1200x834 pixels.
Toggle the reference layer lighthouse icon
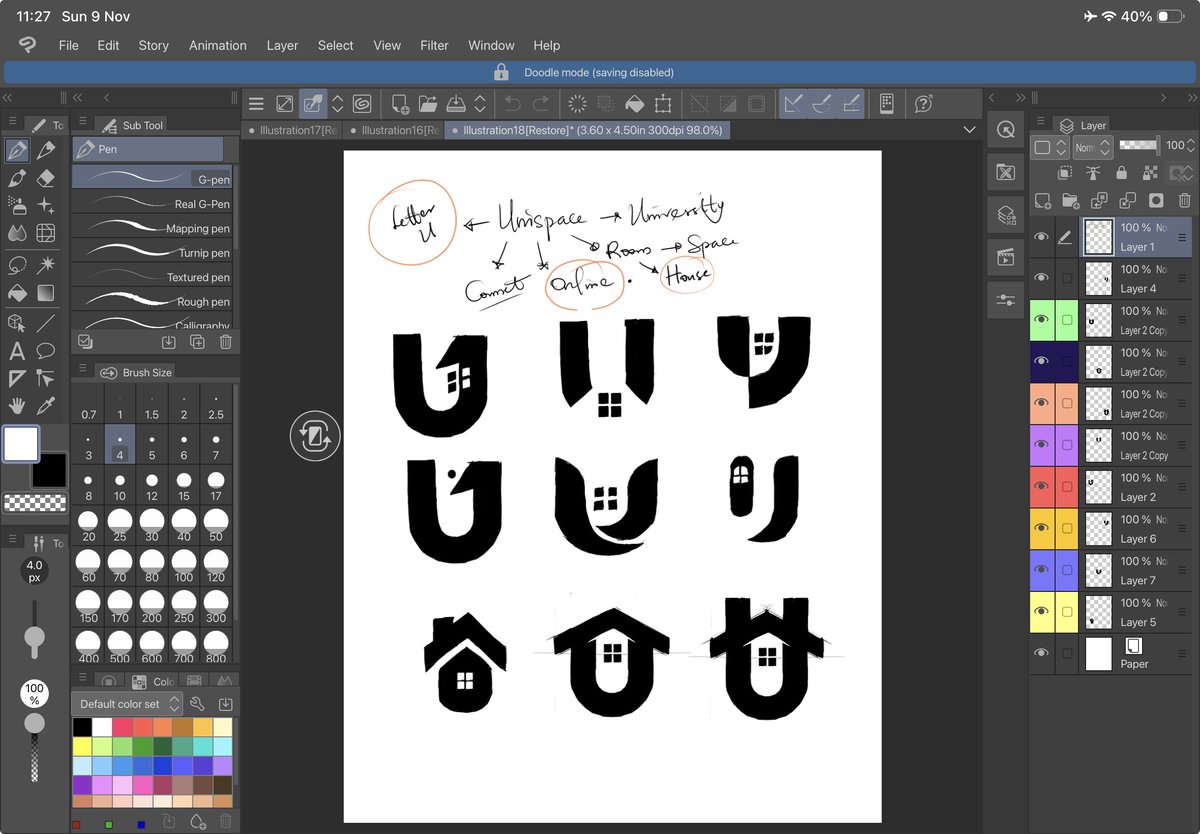[x=1095, y=173]
